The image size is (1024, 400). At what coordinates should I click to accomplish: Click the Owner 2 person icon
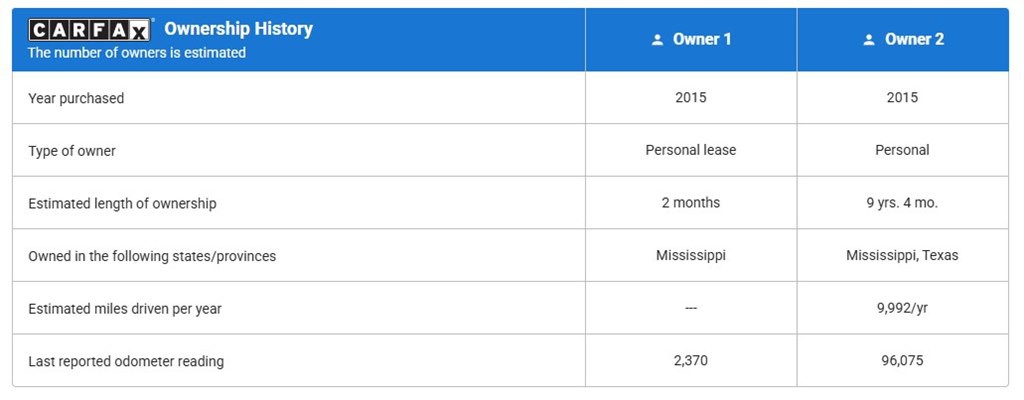869,40
